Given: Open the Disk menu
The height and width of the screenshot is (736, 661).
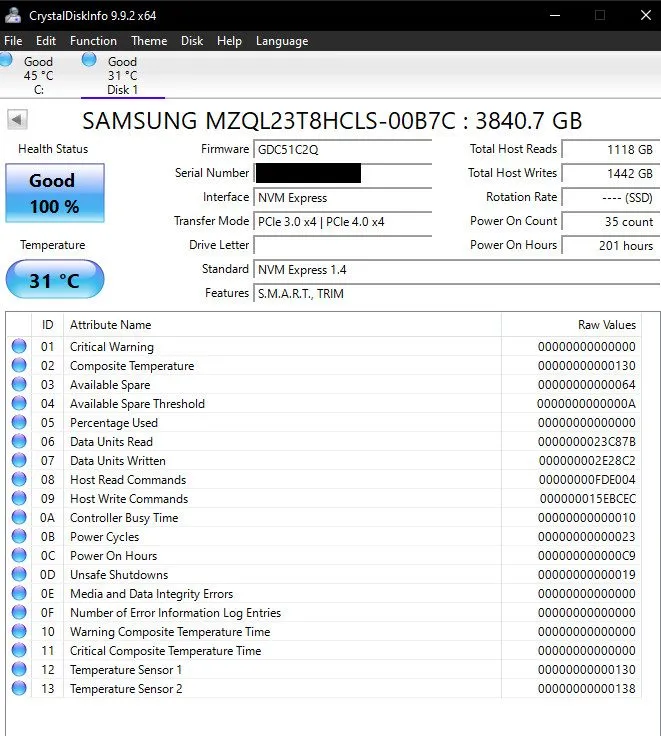Looking at the screenshot, I should (192, 41).
